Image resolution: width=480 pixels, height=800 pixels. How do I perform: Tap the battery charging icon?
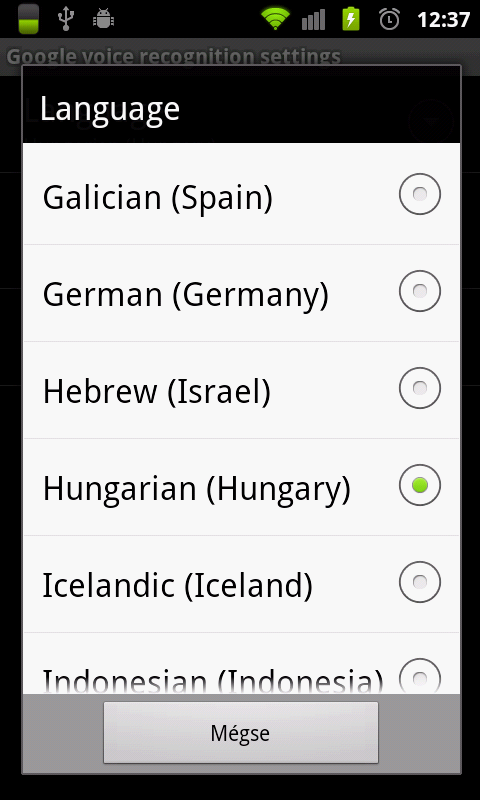(x=351, y=19)
